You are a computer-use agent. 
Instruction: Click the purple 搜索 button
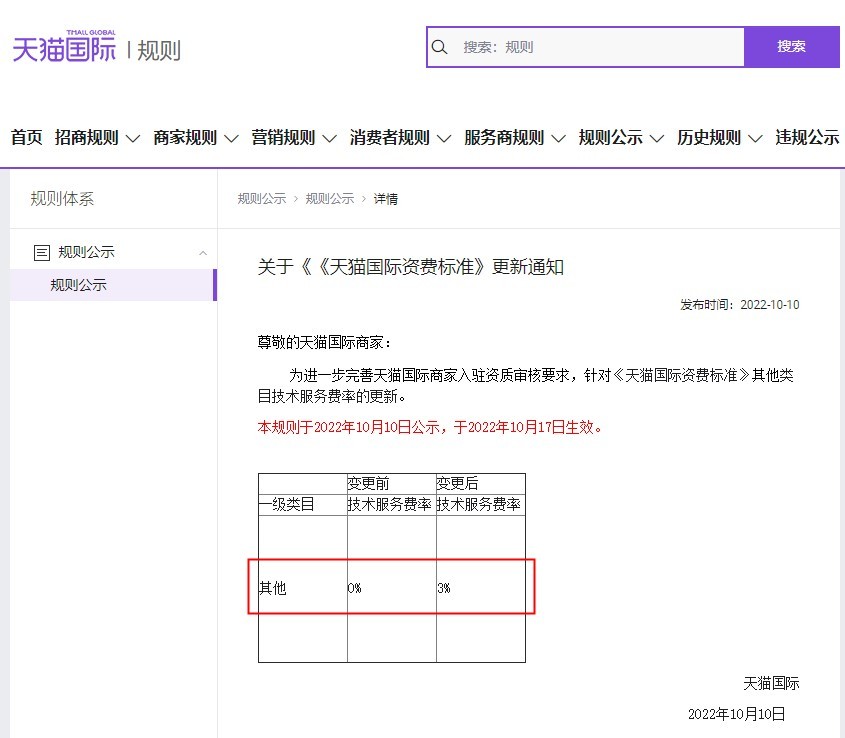coord(791,47)
